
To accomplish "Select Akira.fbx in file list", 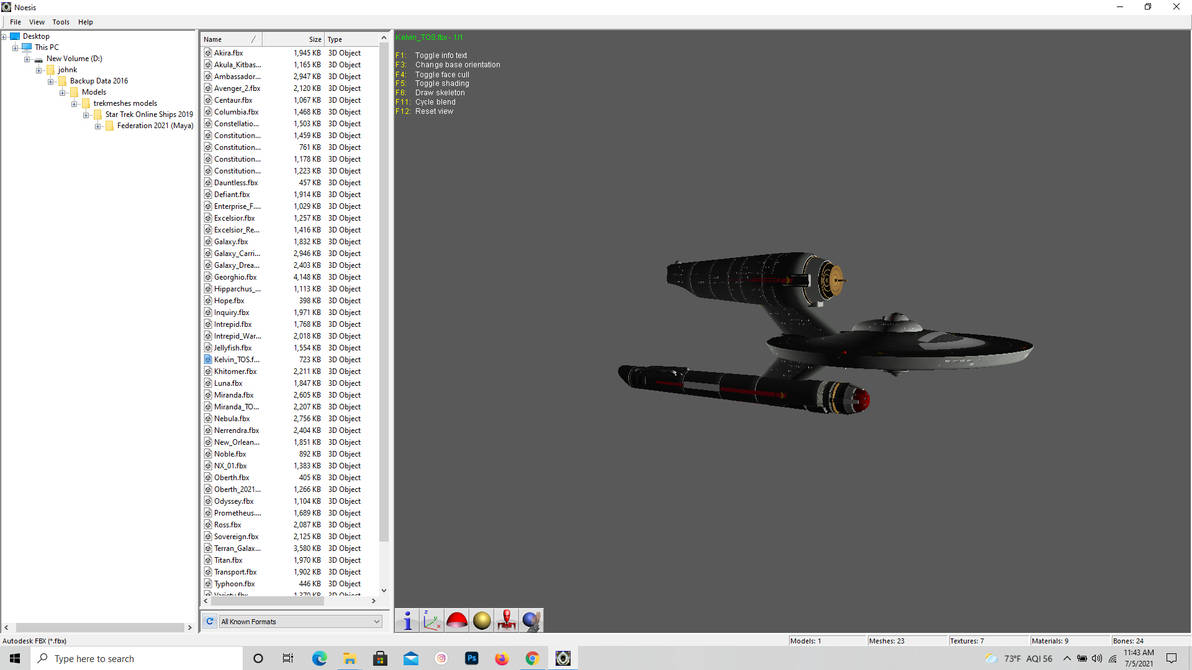I will pos(228,53).
